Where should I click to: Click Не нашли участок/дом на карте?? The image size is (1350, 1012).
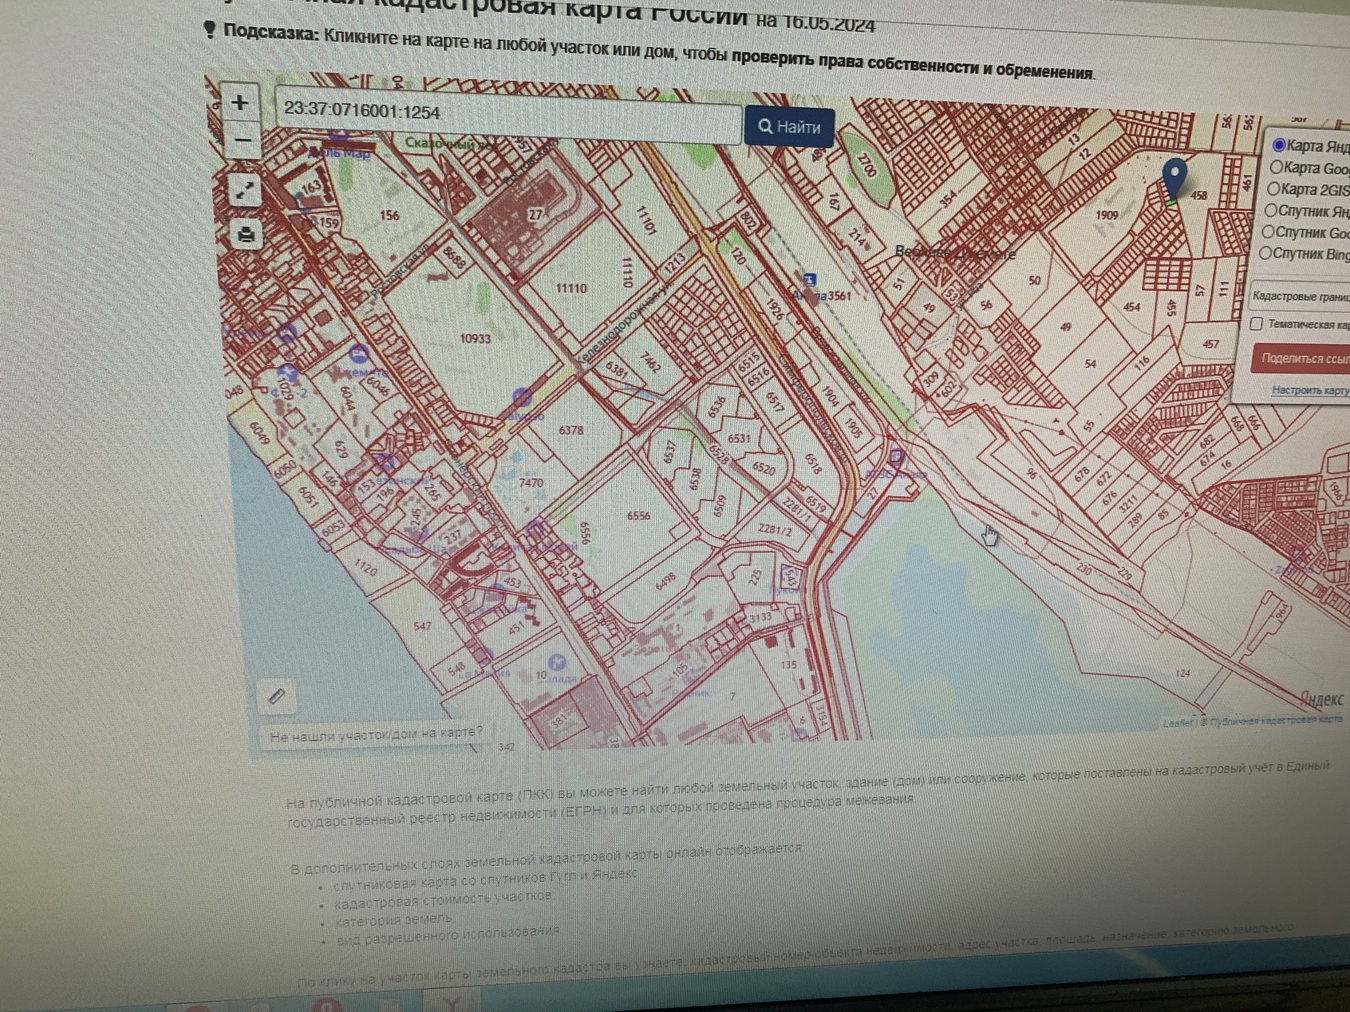click(x=376, y=735)
